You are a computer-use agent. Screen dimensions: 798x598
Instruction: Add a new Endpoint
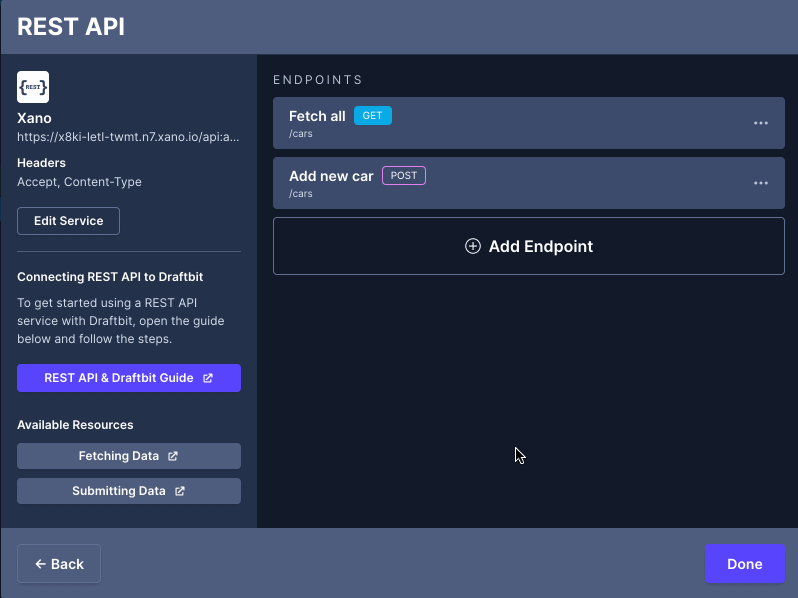(x=529, y=246)
